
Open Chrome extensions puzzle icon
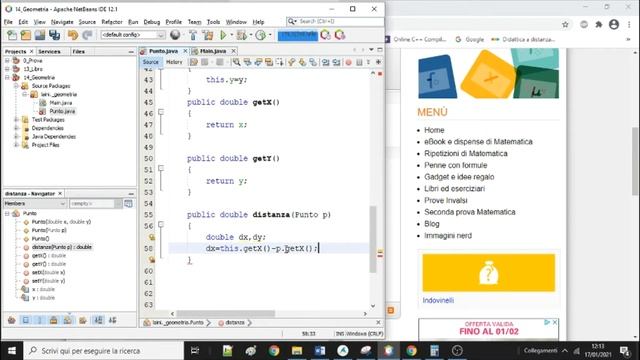[599, 24]
